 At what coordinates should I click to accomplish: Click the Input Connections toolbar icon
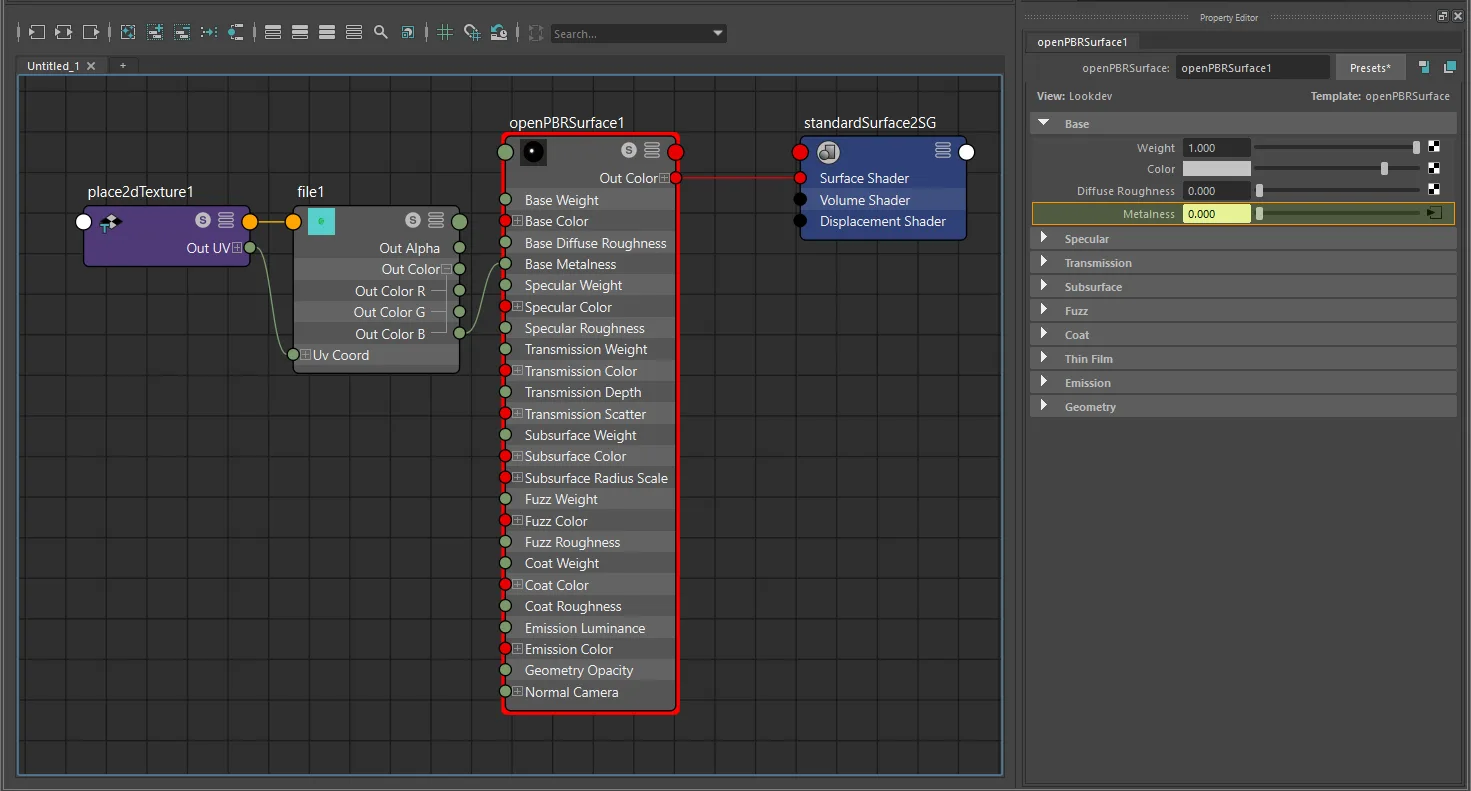tap(36, 33)
